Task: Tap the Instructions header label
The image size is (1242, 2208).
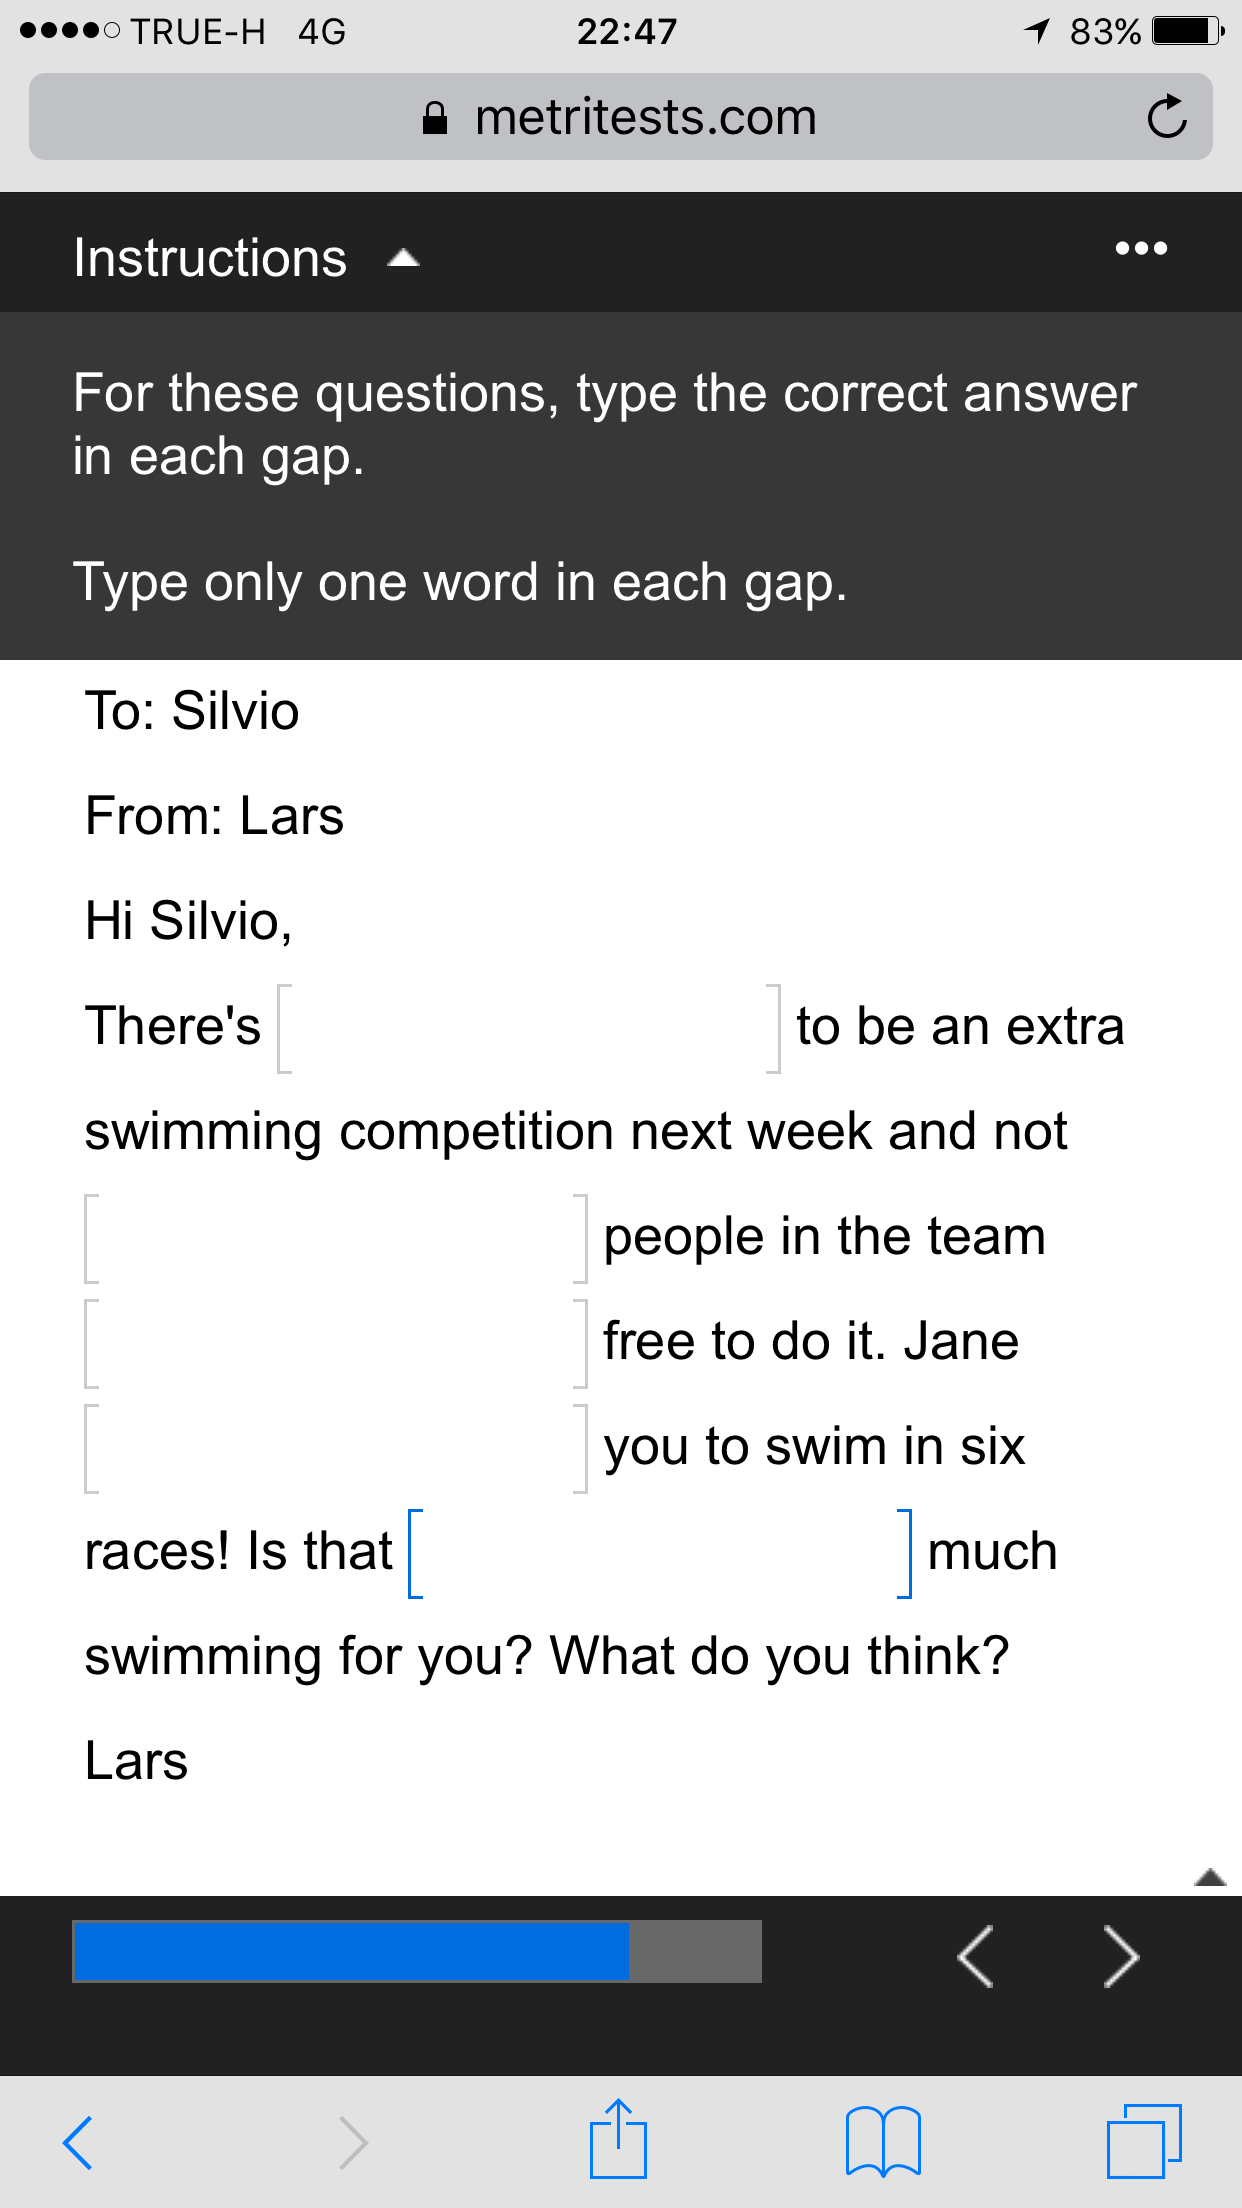Action: point(210,258)
